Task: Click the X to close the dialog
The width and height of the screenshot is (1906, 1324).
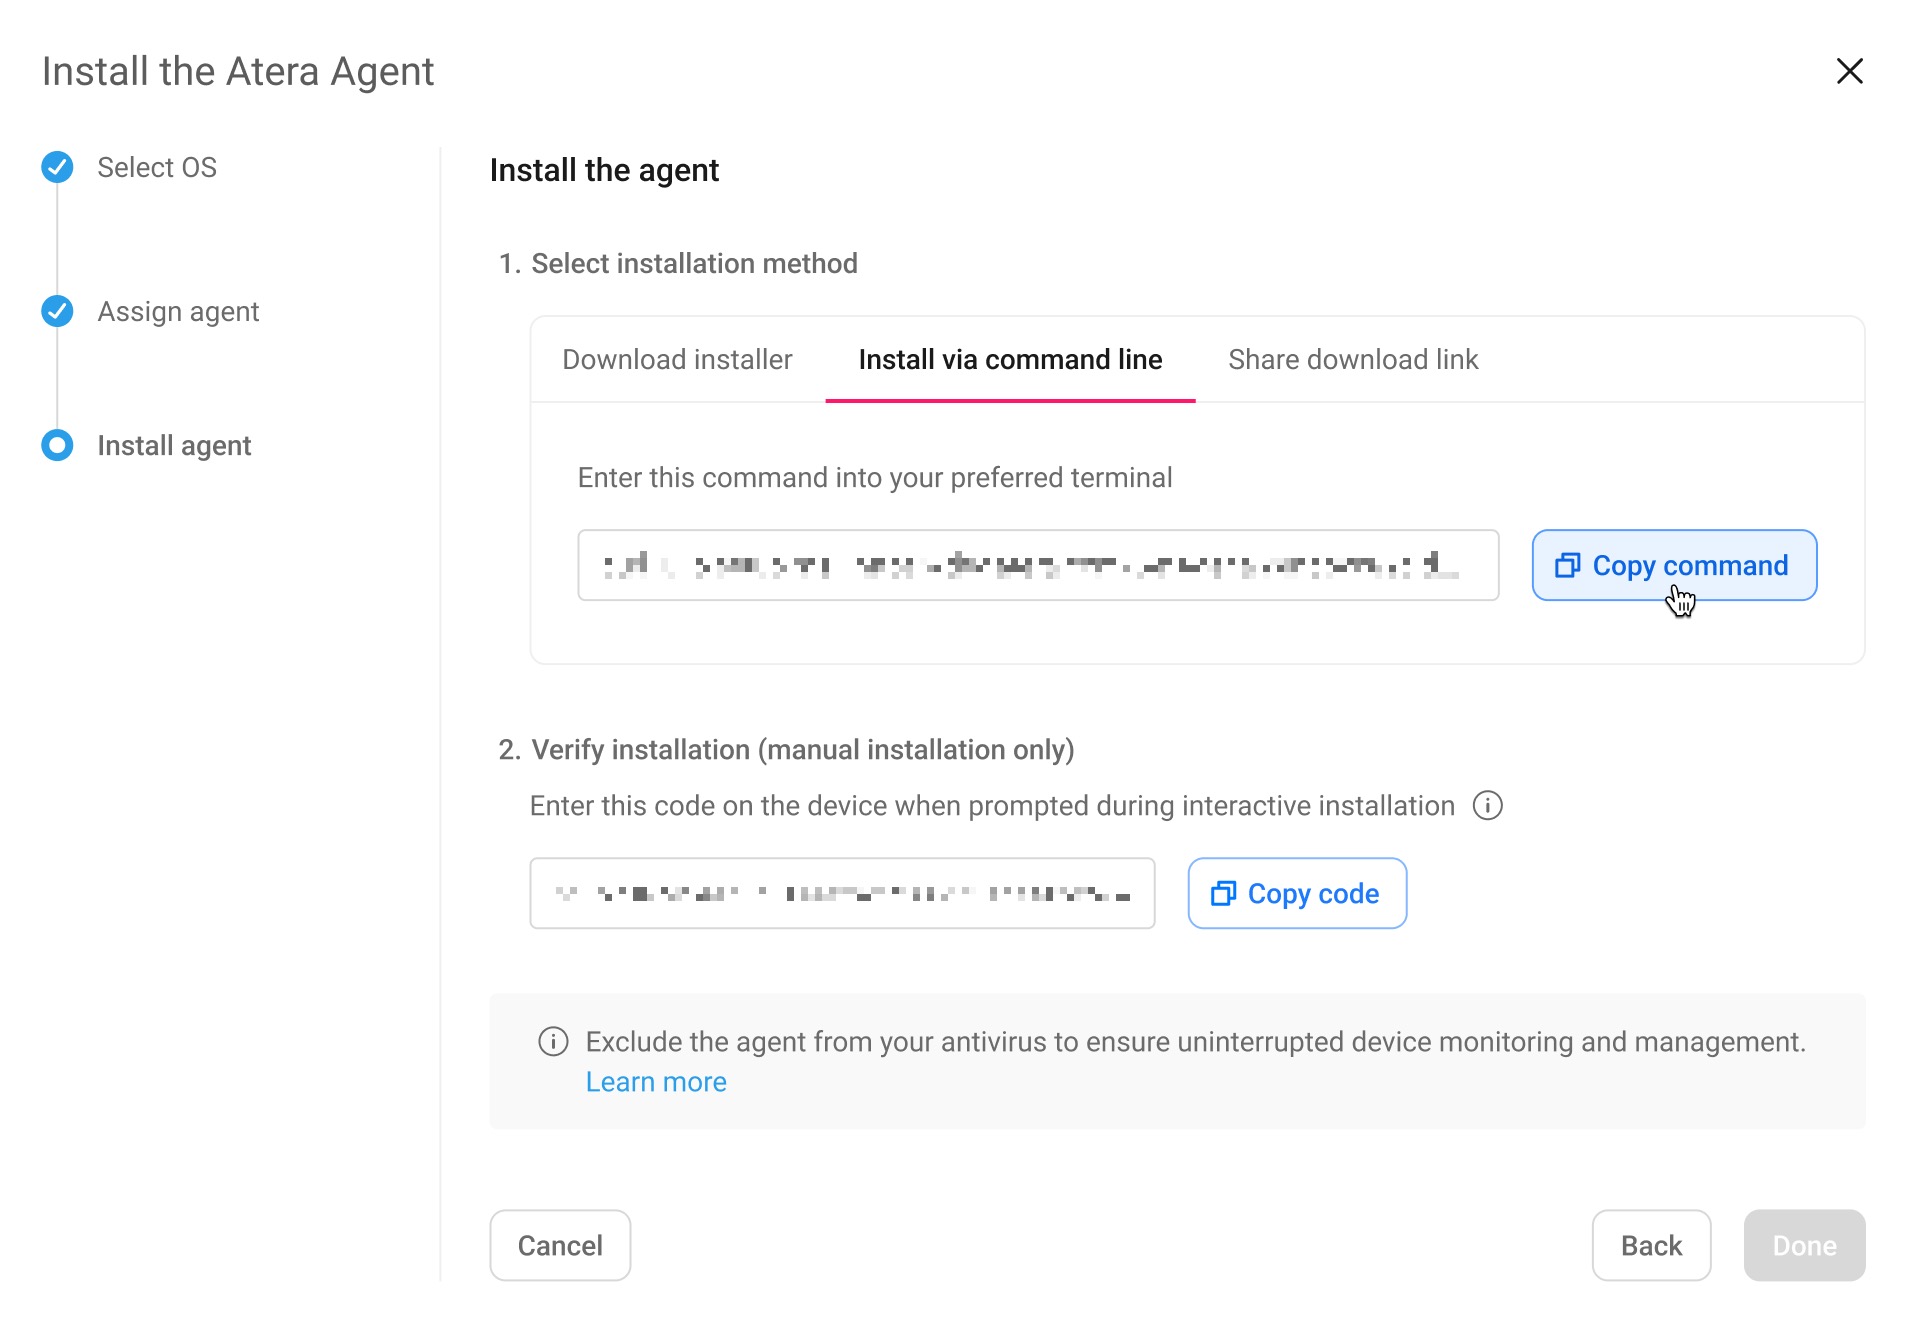Action: coord(1850,71)
